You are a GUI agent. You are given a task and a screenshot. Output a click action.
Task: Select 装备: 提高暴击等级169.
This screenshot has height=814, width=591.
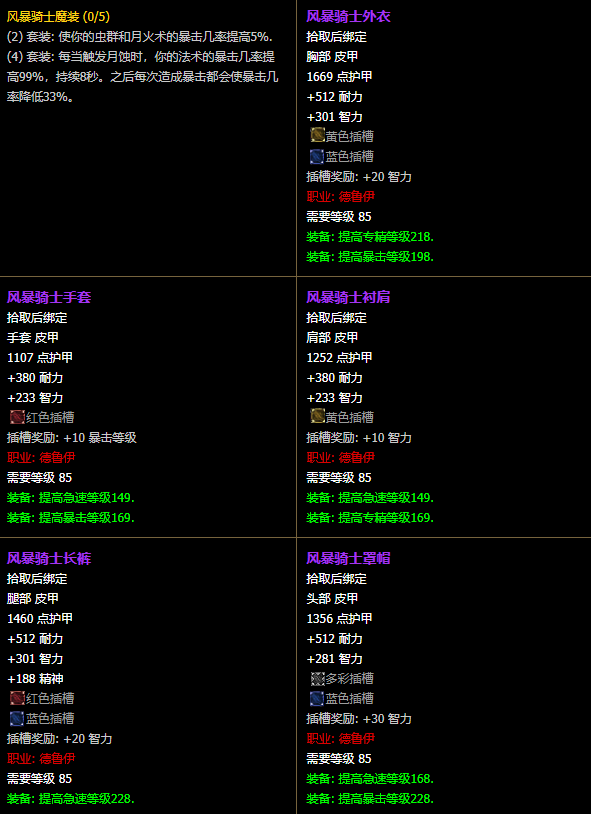[71, 518]
